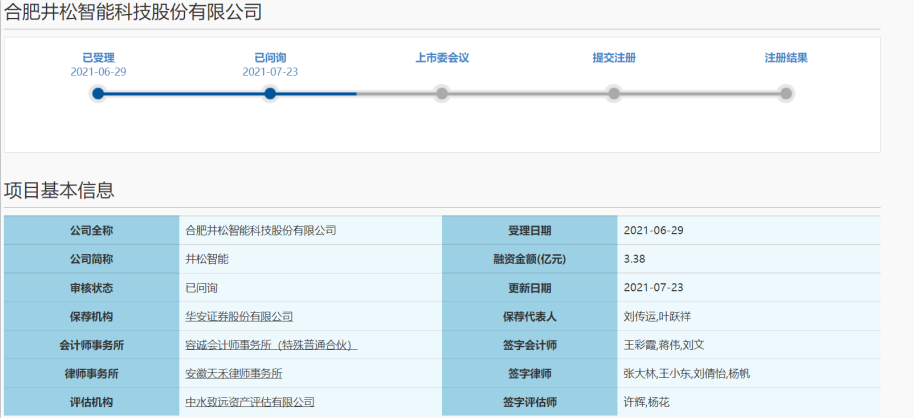Click the page title 合肥井松智能科技股份有限公司
Viewport: 914px width, 418px height.
coord(133,12)
